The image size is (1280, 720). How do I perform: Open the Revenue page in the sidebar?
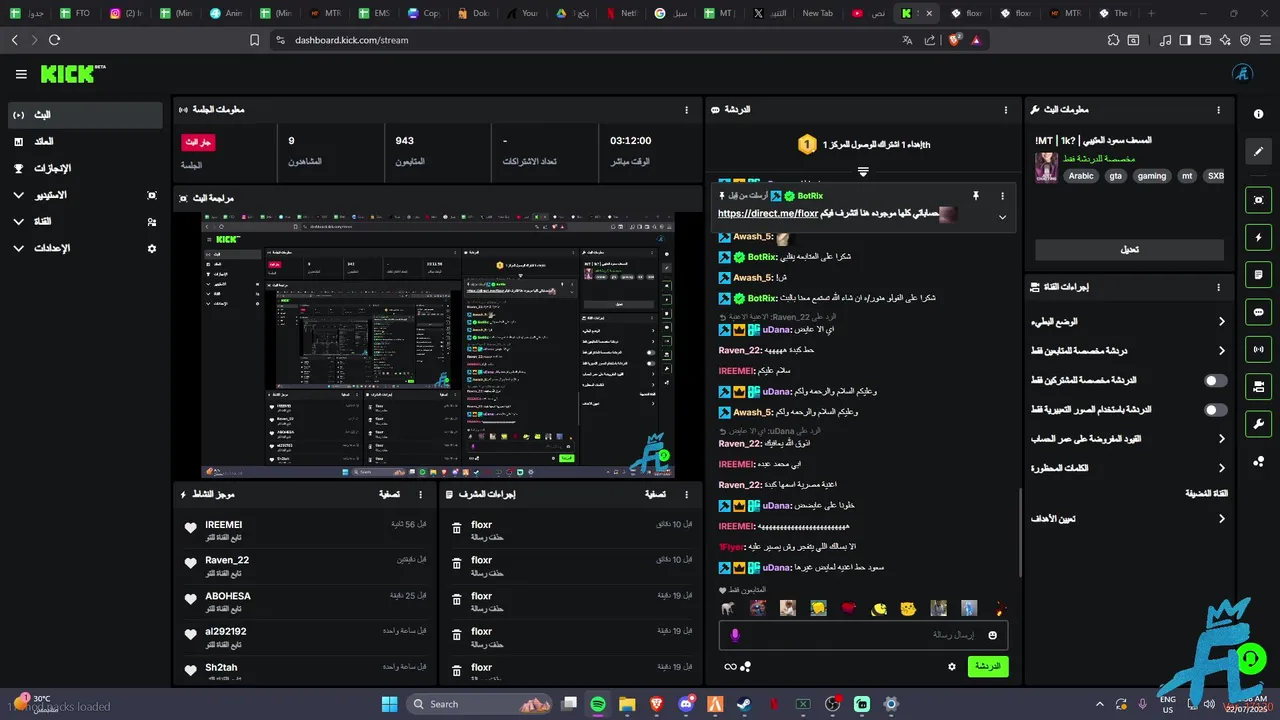tap(85, 142)
